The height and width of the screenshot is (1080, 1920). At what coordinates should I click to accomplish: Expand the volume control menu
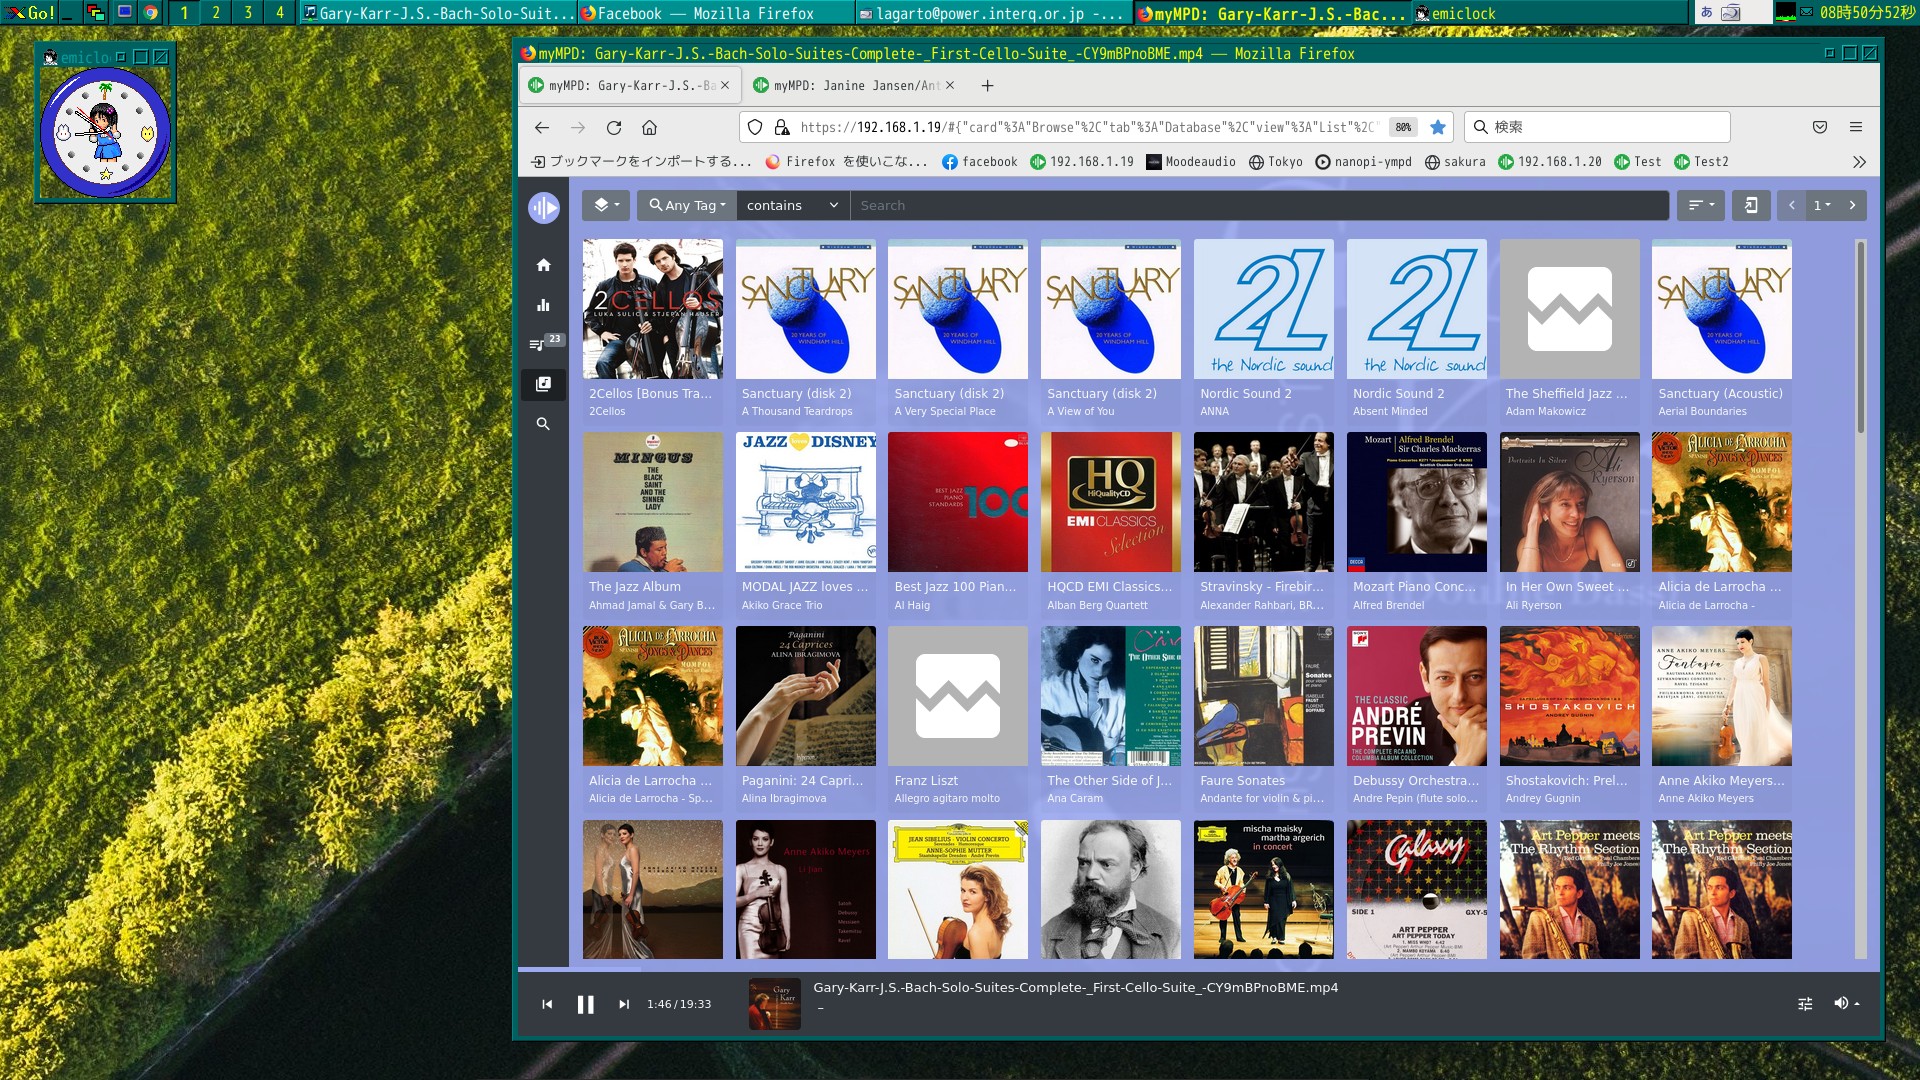point(1846,1003)
